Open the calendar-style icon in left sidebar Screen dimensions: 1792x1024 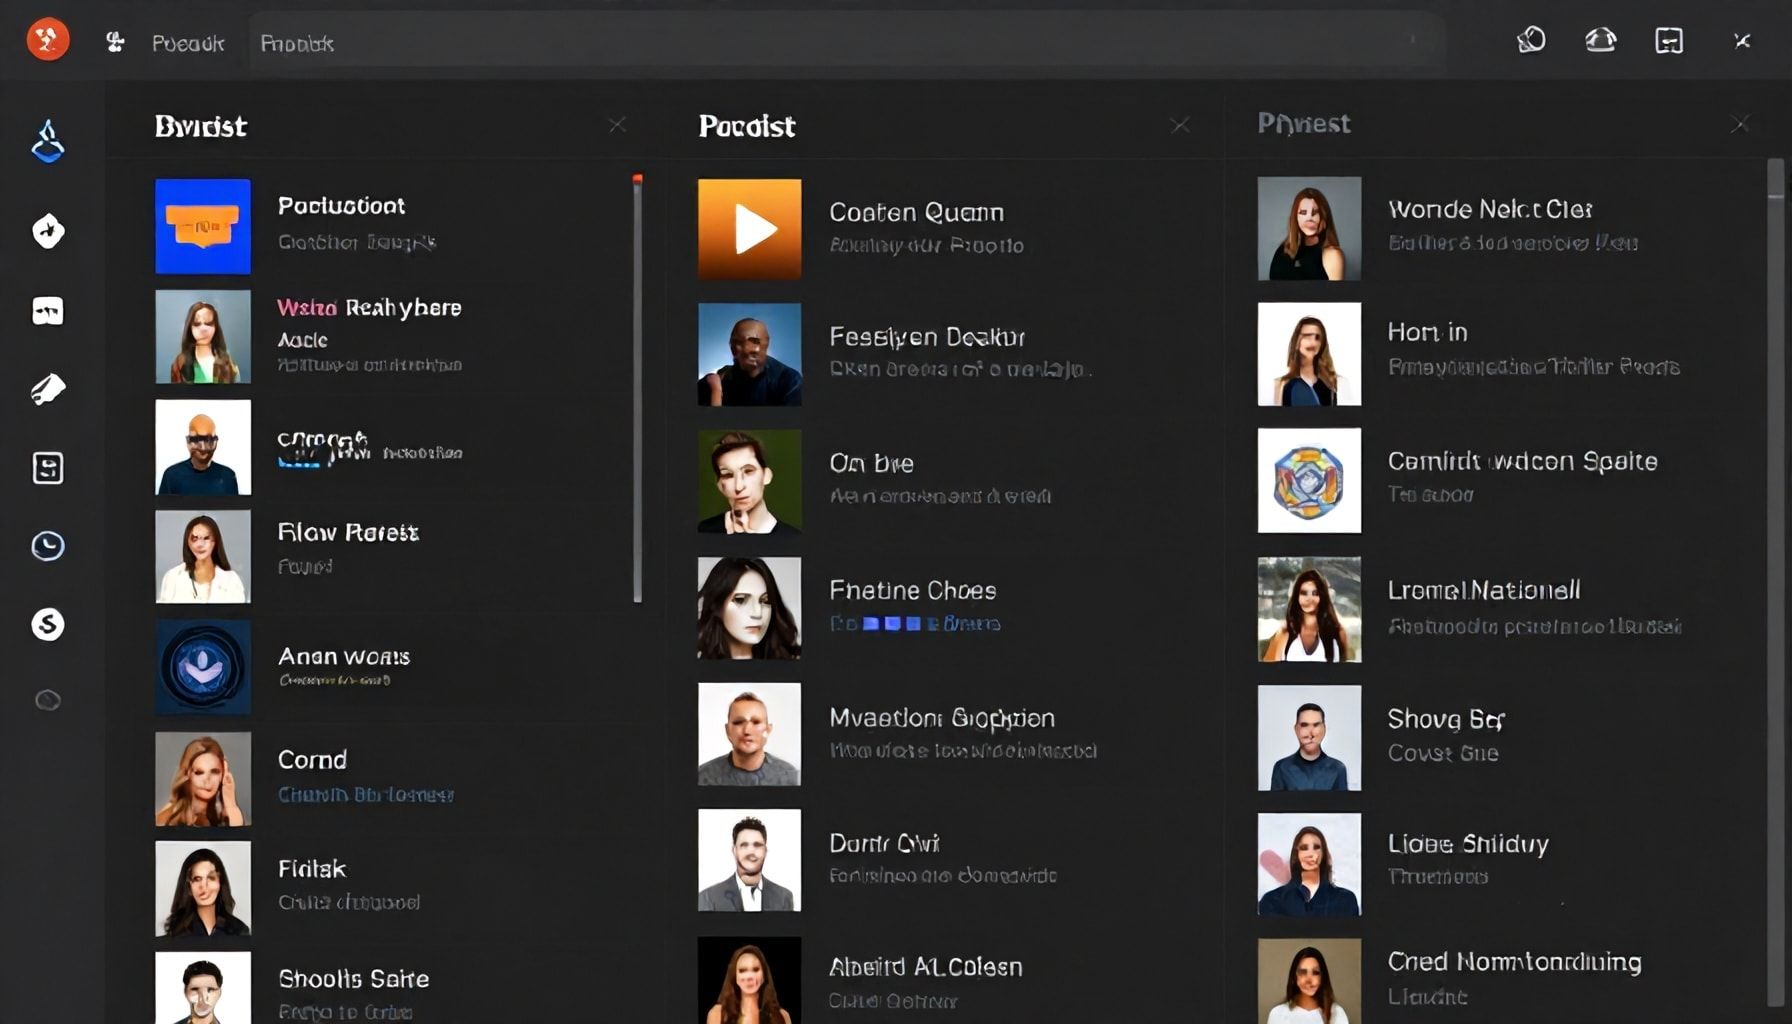[x=47, y=468]
